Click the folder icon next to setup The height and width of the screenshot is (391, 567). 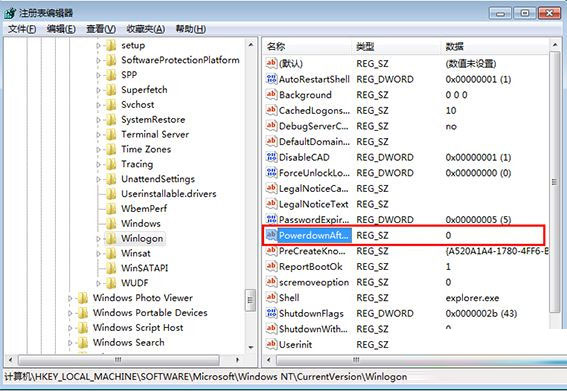pyautogui.click(x=111, y=46)
